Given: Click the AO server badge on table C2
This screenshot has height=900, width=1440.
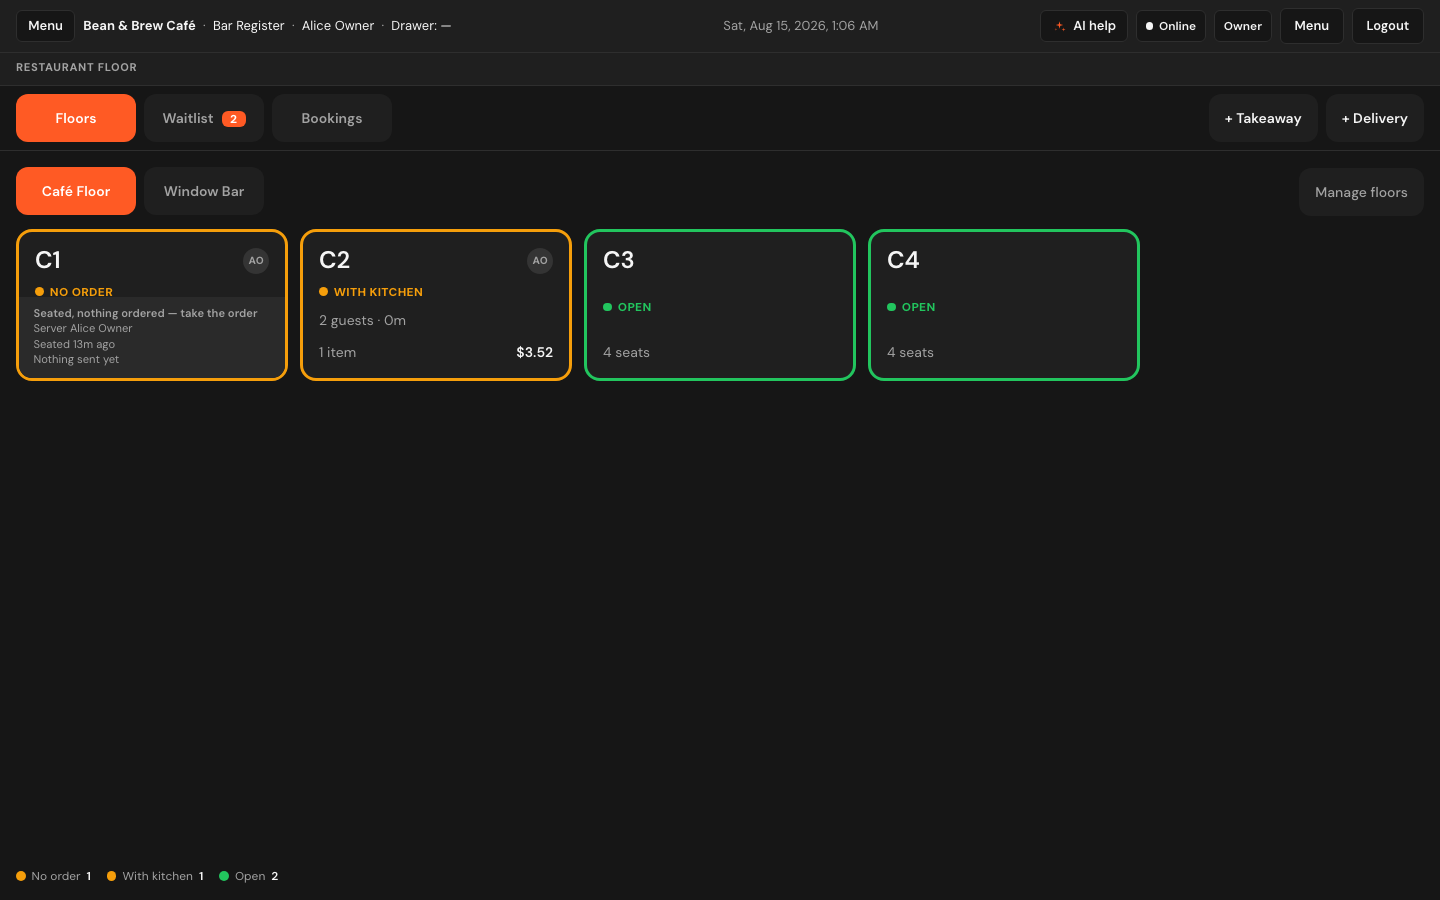Looking at the screenshot, I should tap(540, 261).
